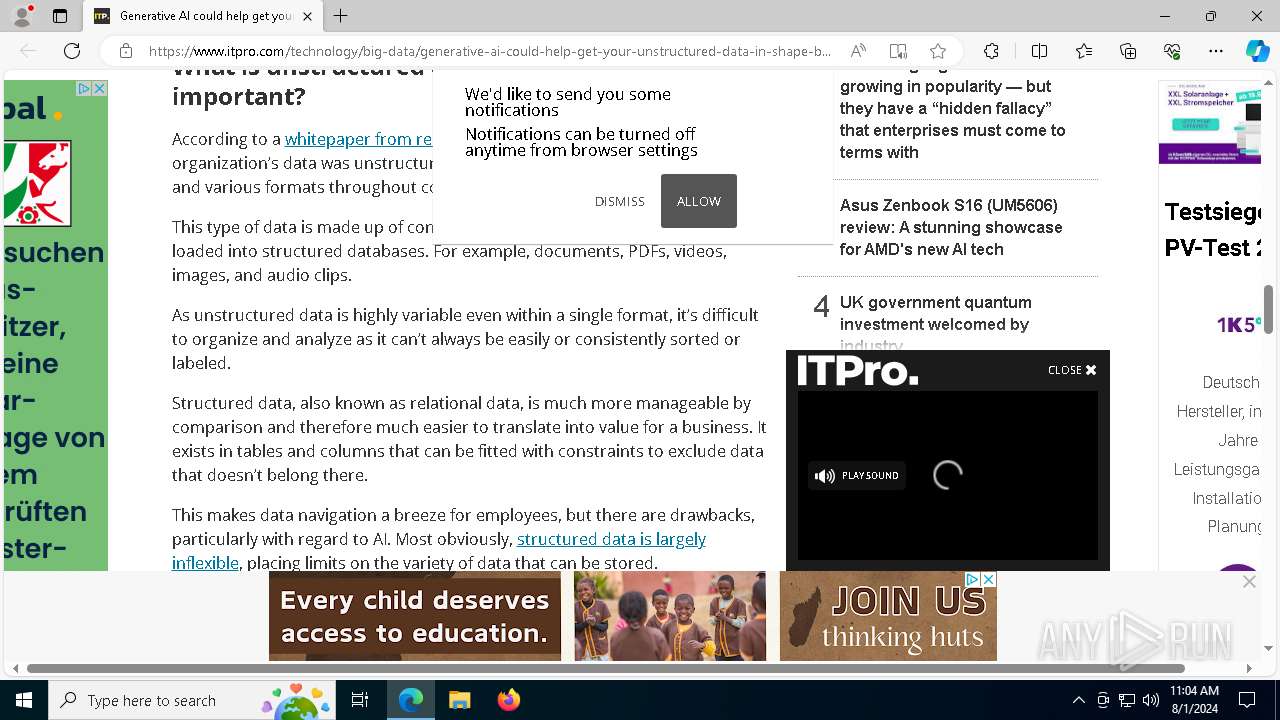Click the horizontal page scrollbar
The width and height of the screenshot is (1280, 720).
[606, 668]
